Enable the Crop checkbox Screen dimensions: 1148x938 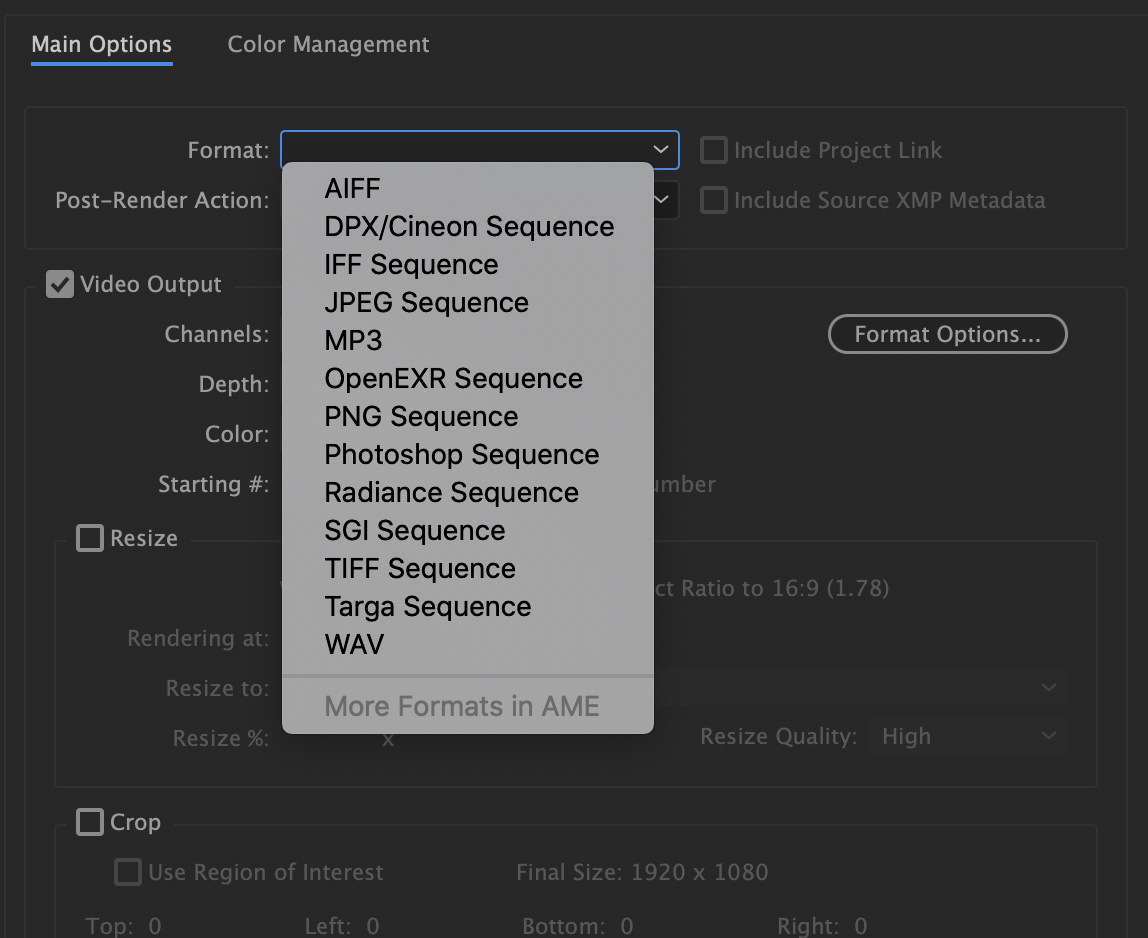(90, 822)
